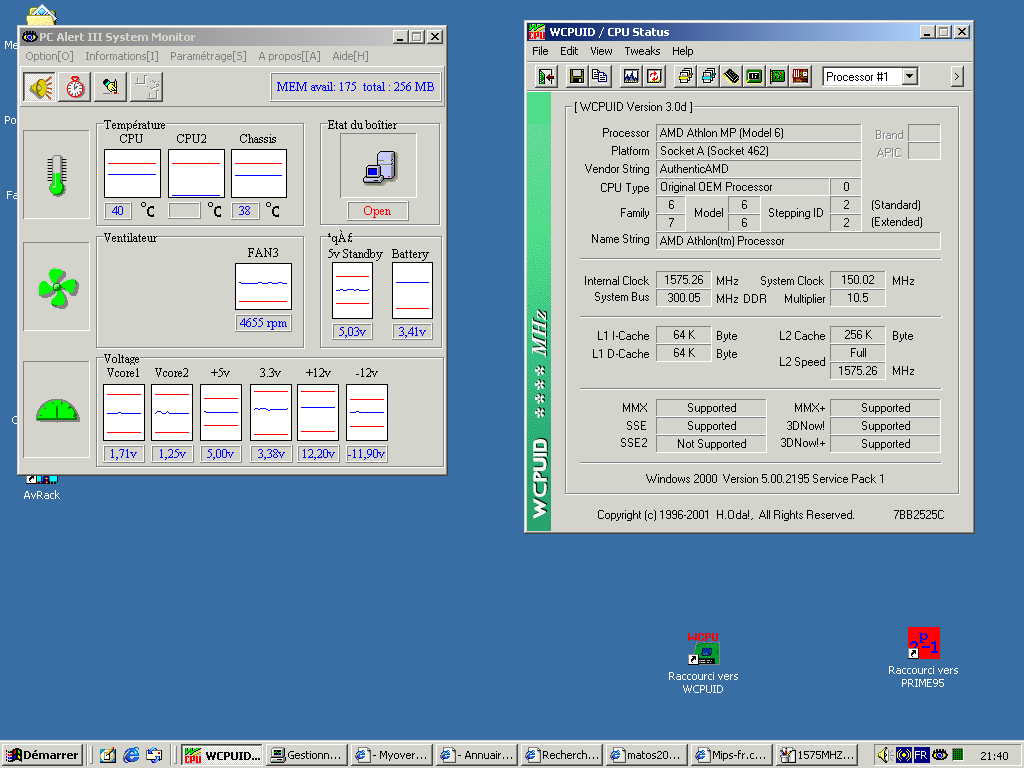The height and width of the screenshot is (768, 1024).
Task: Open Paramétrage[S] menu in PC Alert III
Action: (208, 56)
